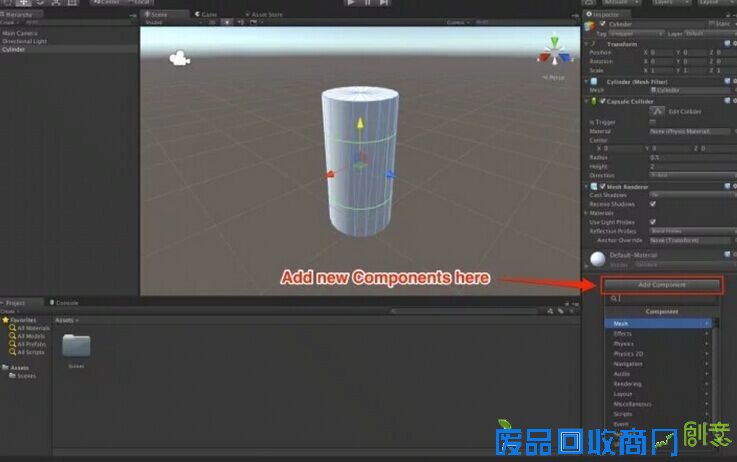The image size is (737, 462).
Task: Collapse the Cylinder Mesh Filter component
Action: tap(587, 82)
